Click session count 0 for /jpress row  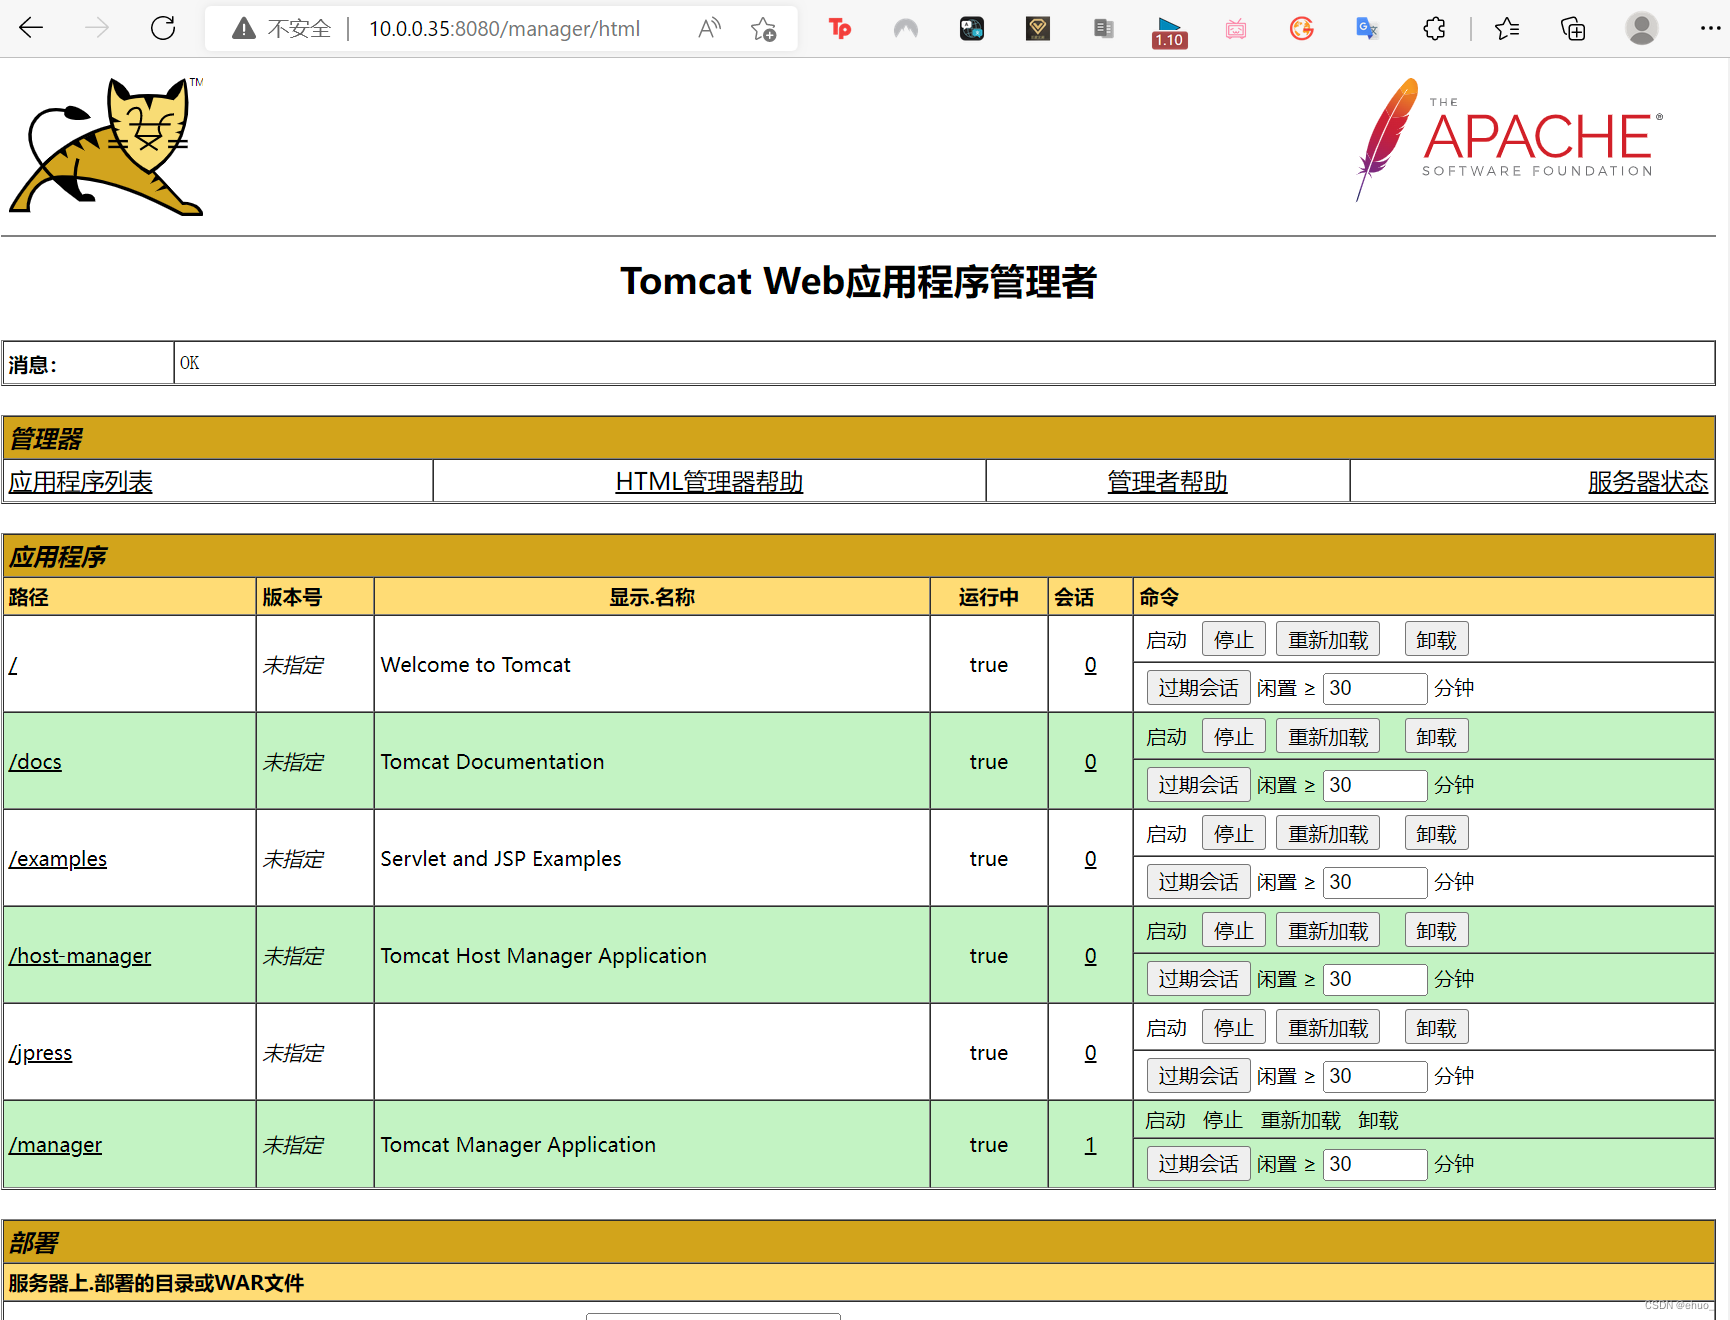[x=1090, y=1053]
